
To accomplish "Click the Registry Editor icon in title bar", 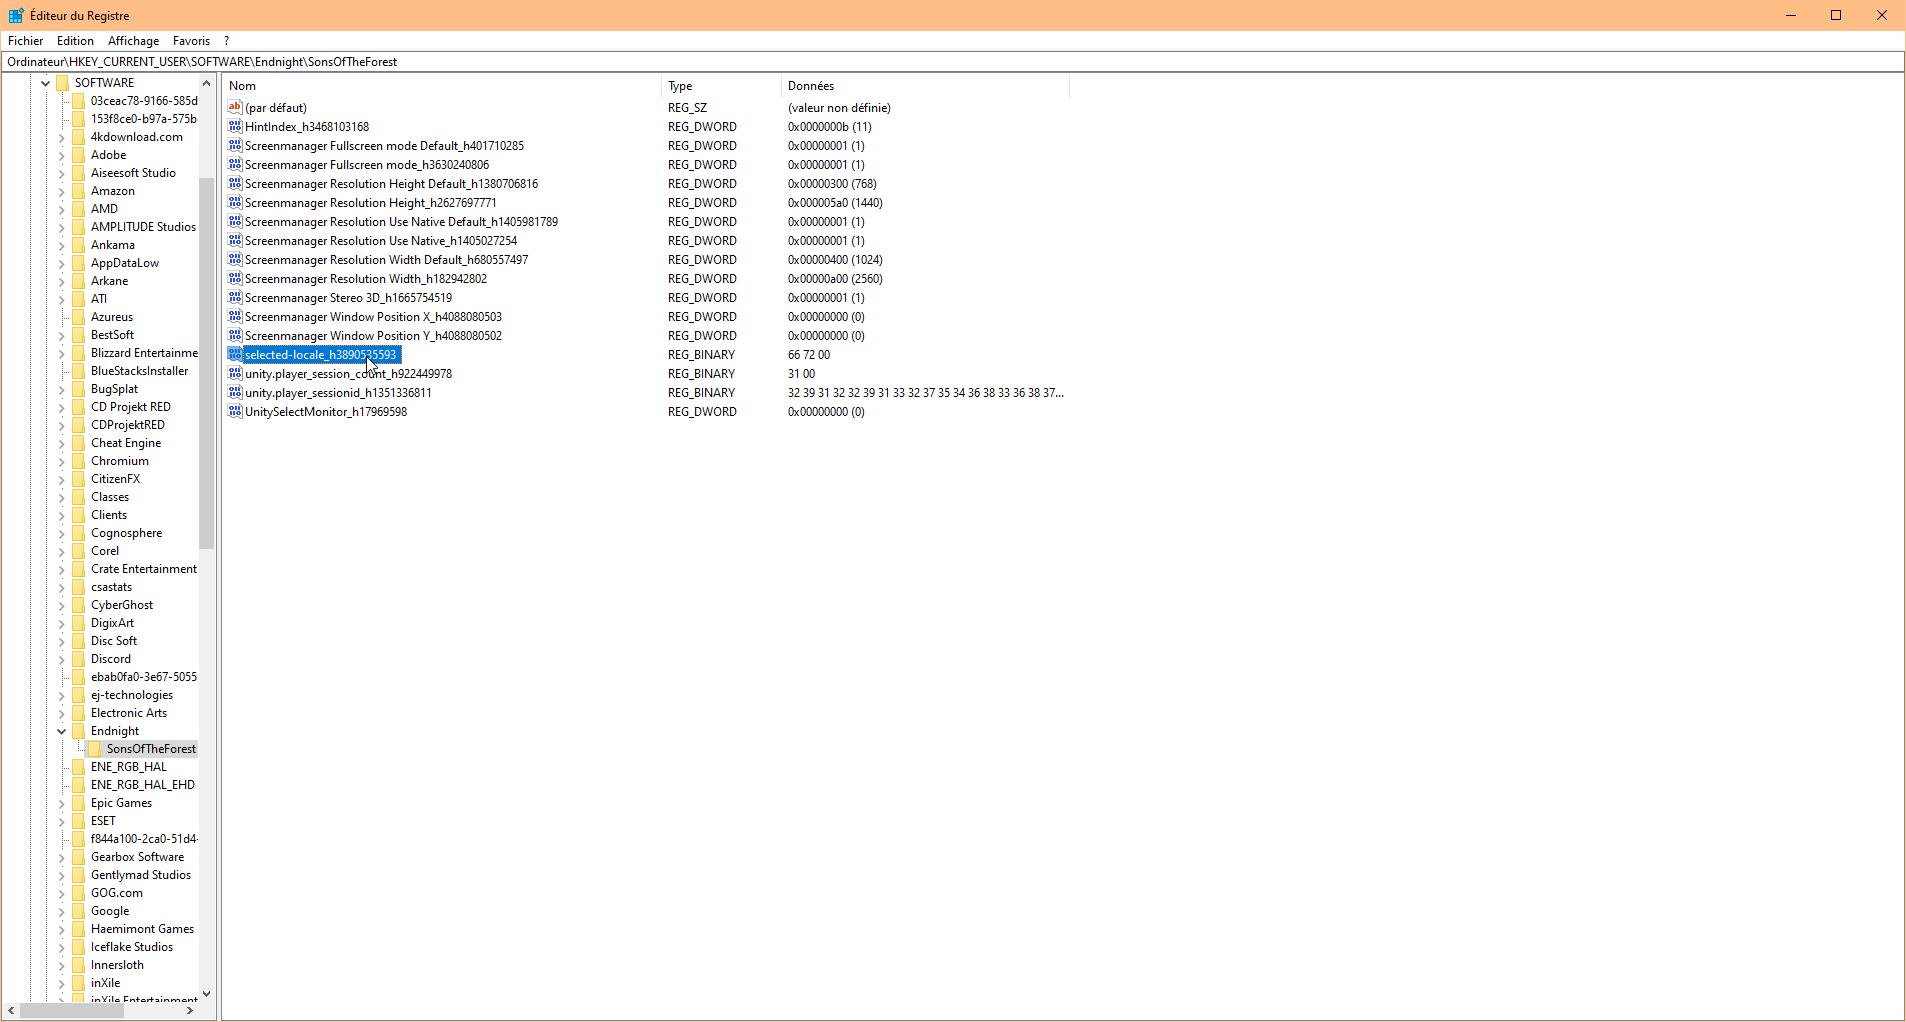I will click(x=14, y=15).
